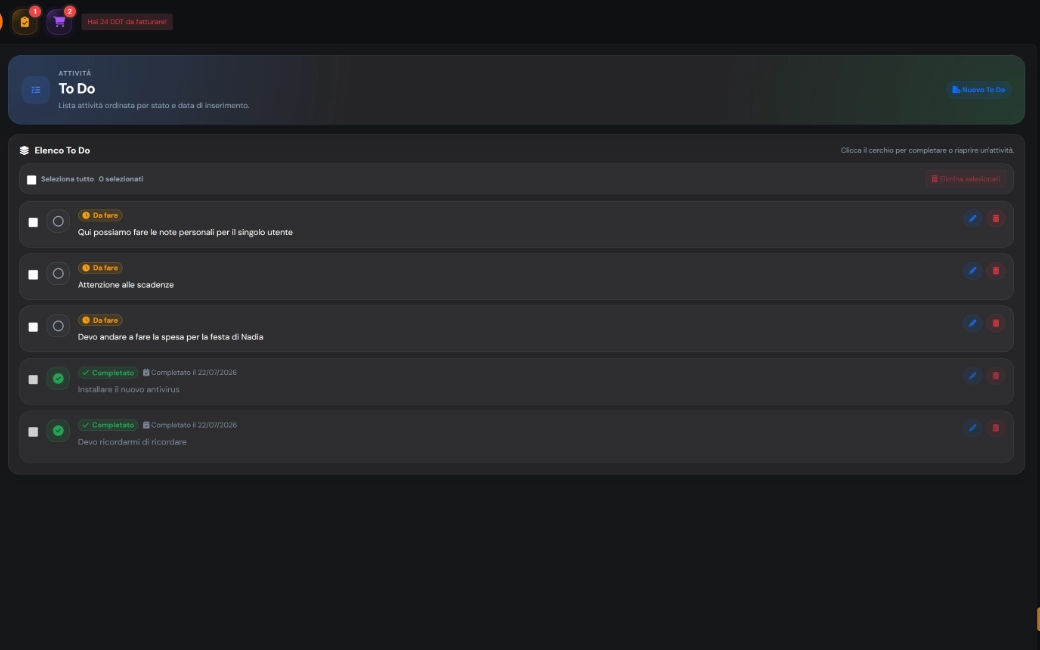
Task: Edit the 'Installare il nuovo antivirus' task
Action: (972, 375)
